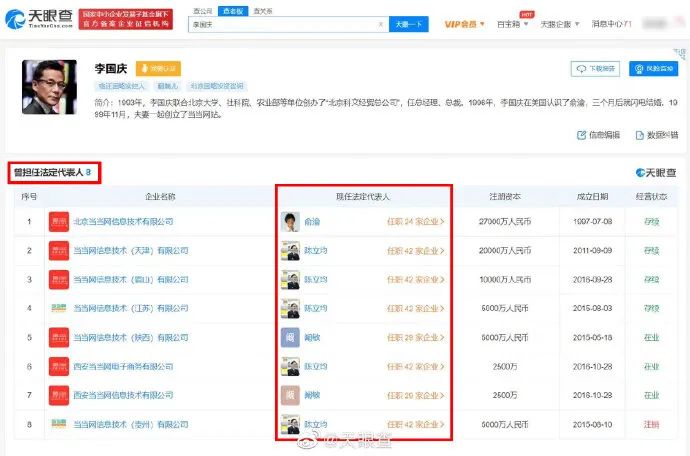Open company 当当网信息技术（眉山）有限公司
Image resolution: width=690 pixels, height=456 pixels.
(131, 280)
